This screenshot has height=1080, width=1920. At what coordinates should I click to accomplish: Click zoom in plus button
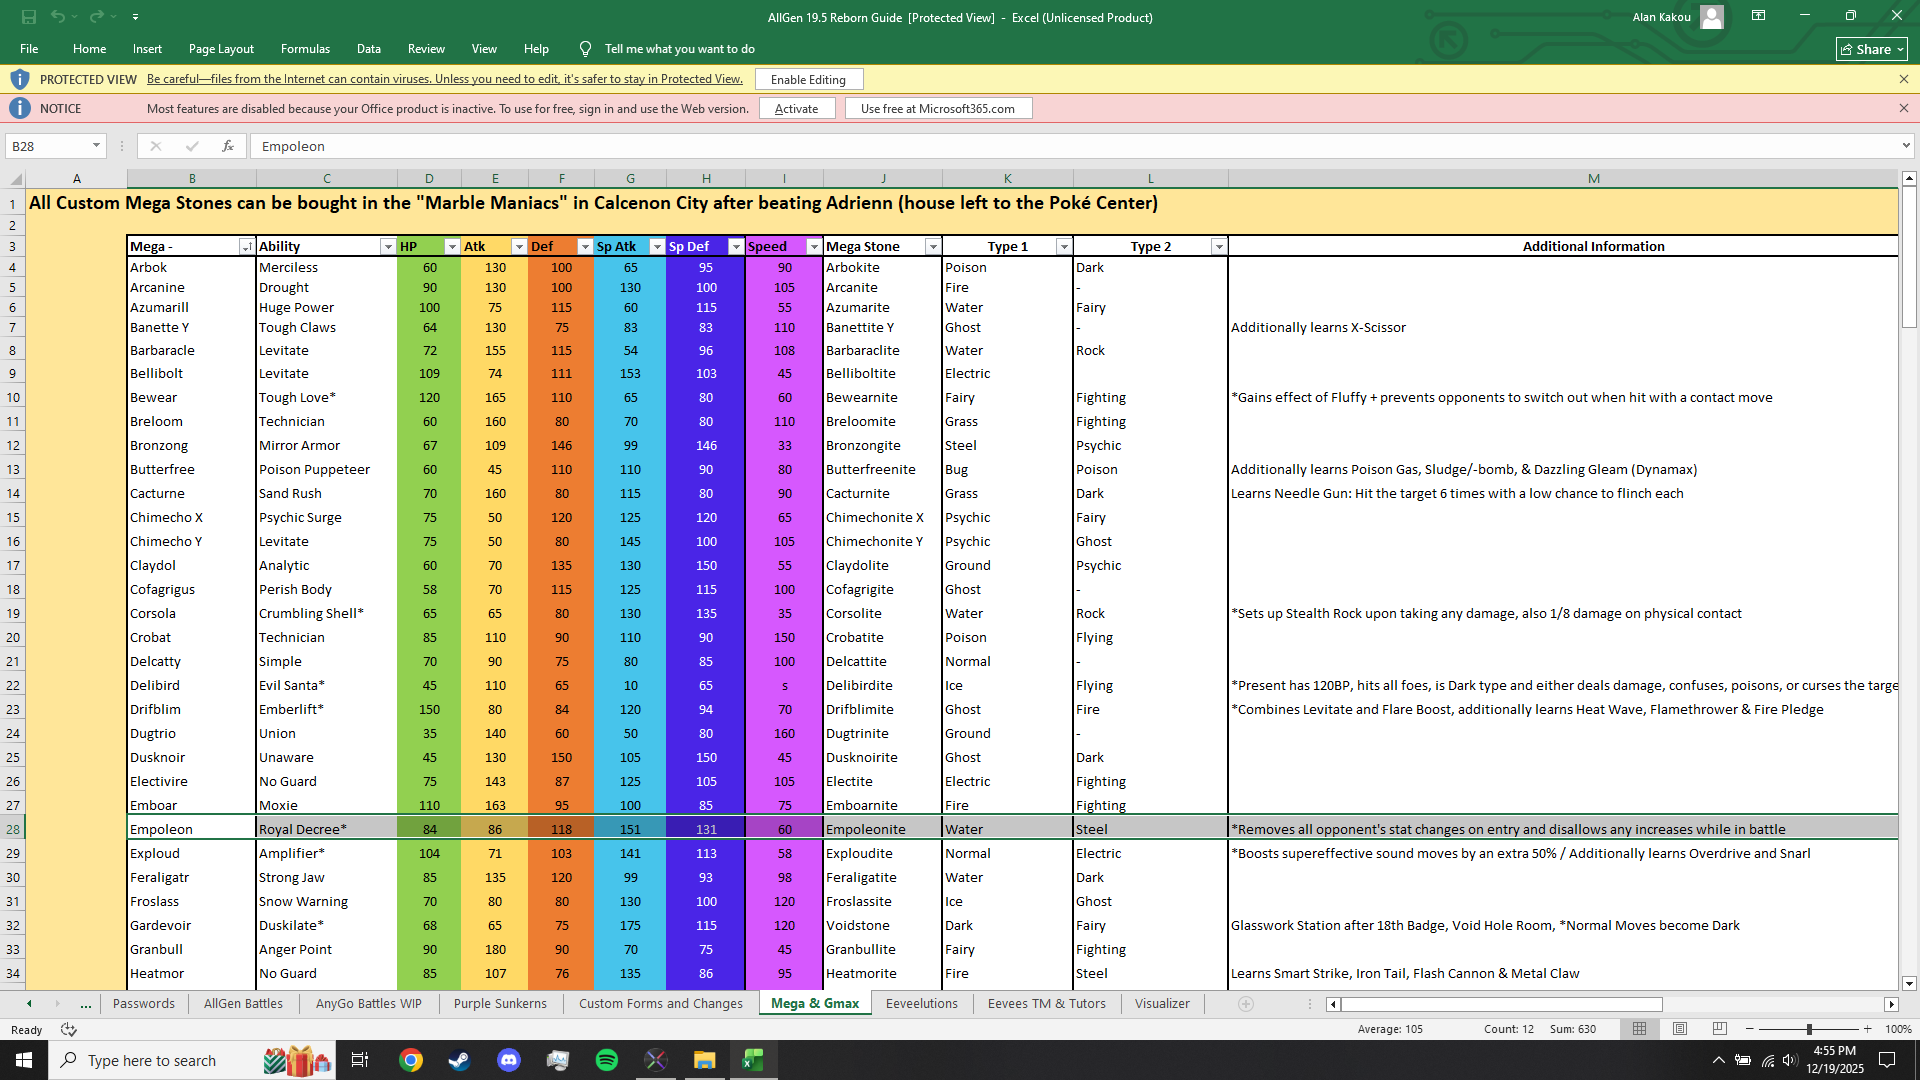tap(1867, 1029)
